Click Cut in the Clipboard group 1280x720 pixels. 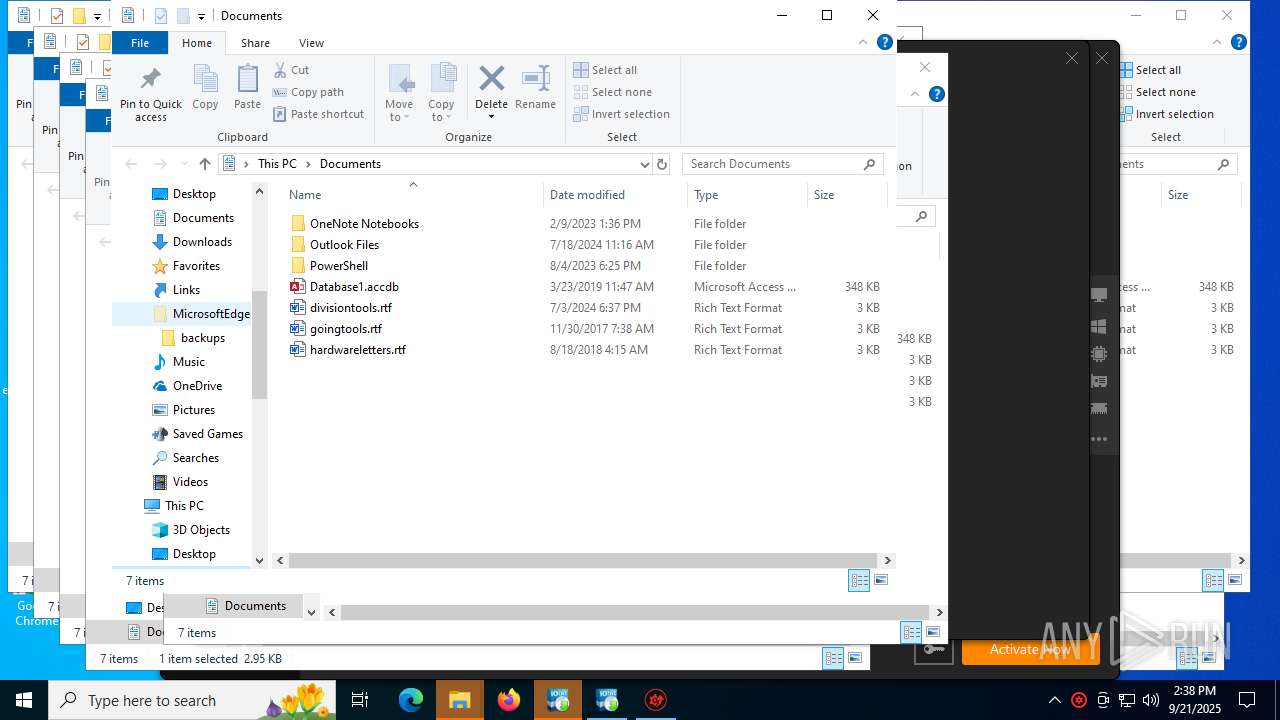click(291, 70)
